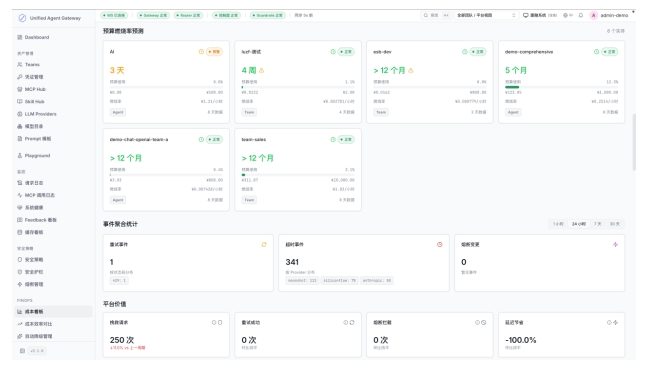
Task: Go to Teams in the sidebar
Action: (54, 64)
